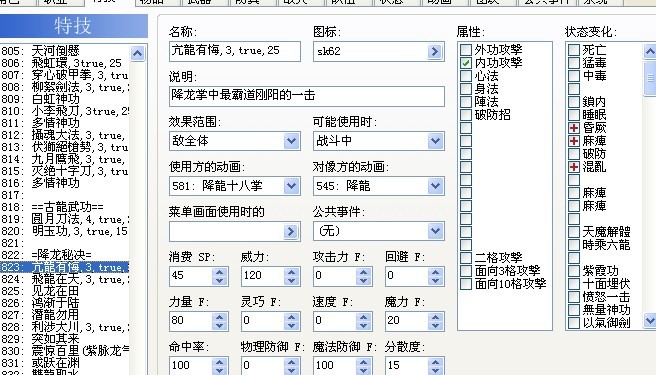
Task: Select header row 822: =降龙秘决=
Action: 65,255
